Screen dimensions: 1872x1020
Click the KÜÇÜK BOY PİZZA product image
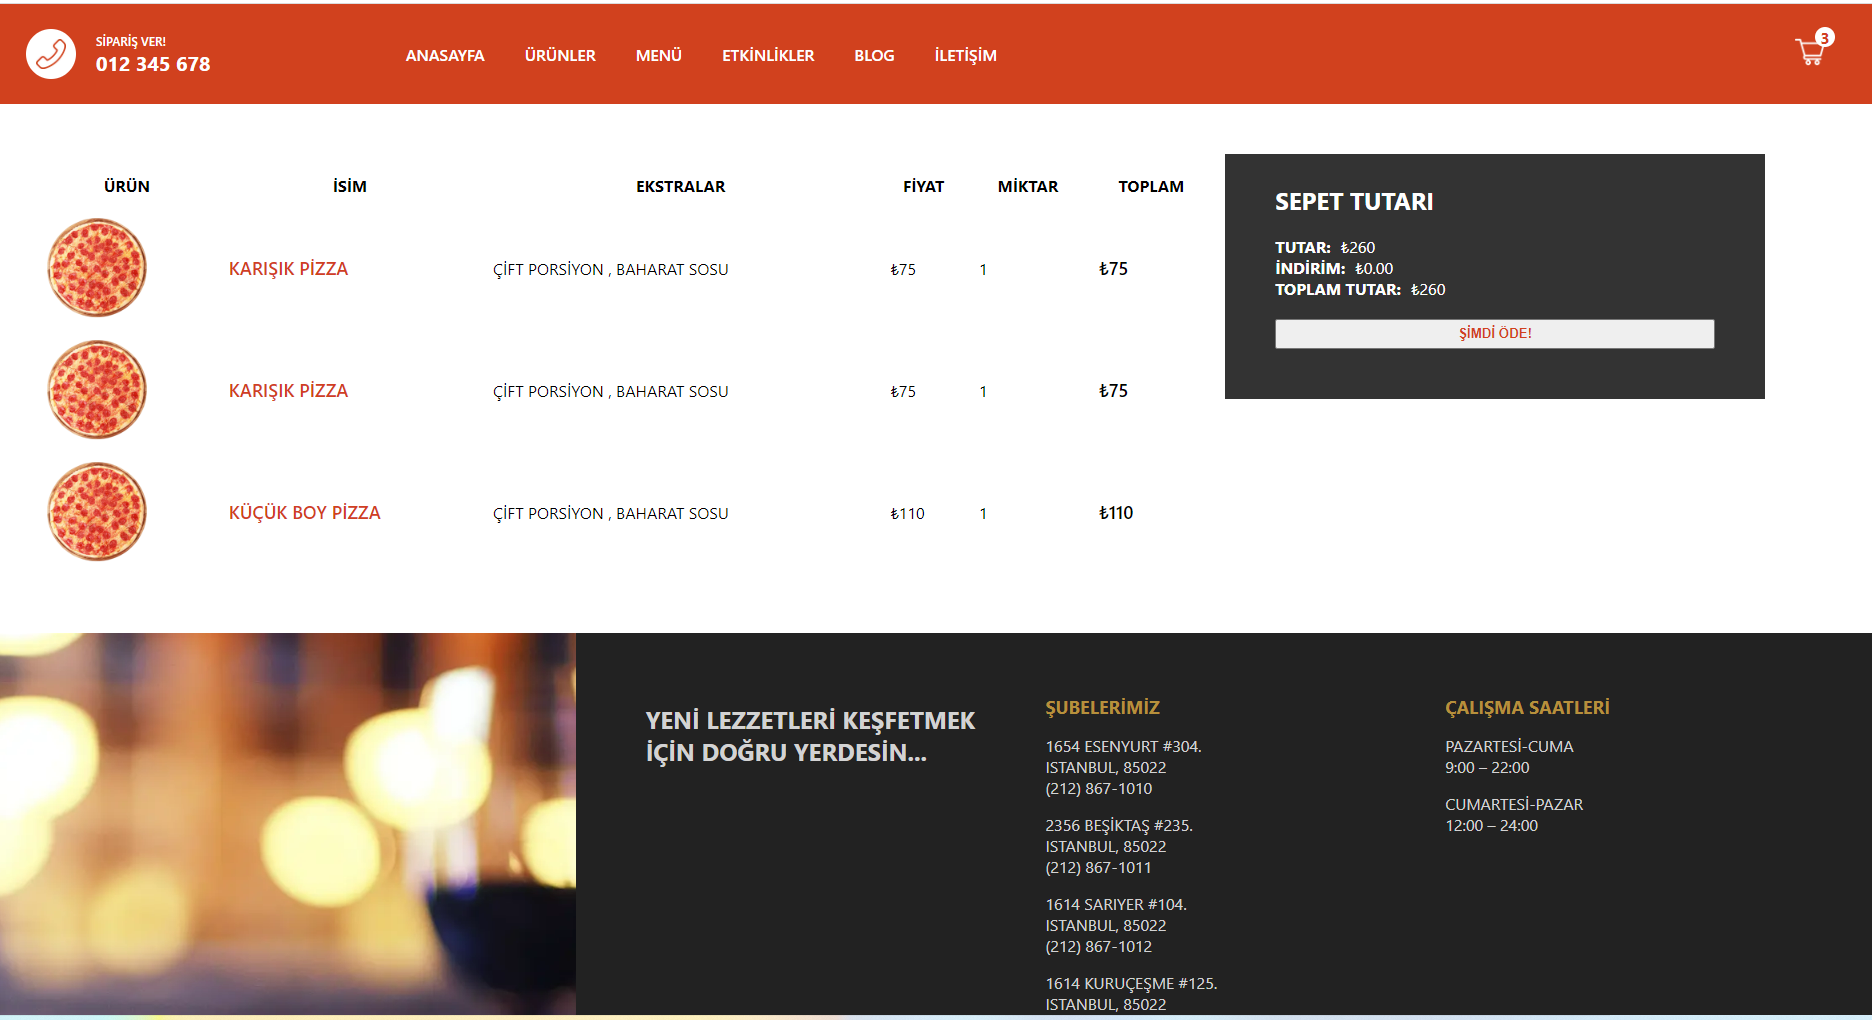(96, 511)
